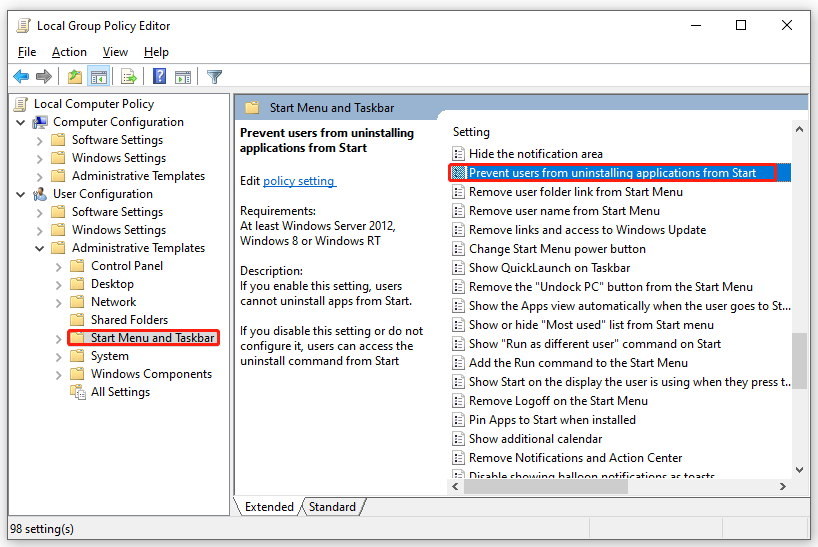The image size is (818, 547).
Task: Click the Up one level folder icon
Action: pyautogui.click(x=75, y=77)
